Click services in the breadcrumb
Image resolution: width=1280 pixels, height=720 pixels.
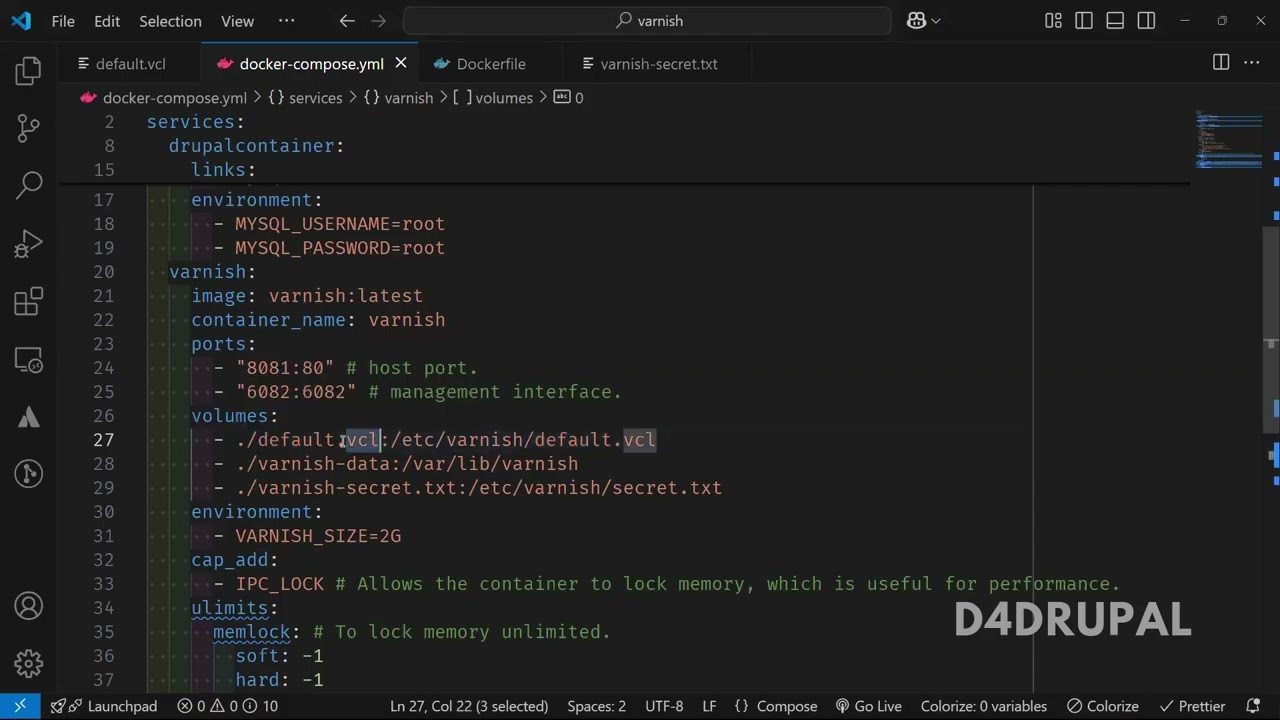click(315, 98)
